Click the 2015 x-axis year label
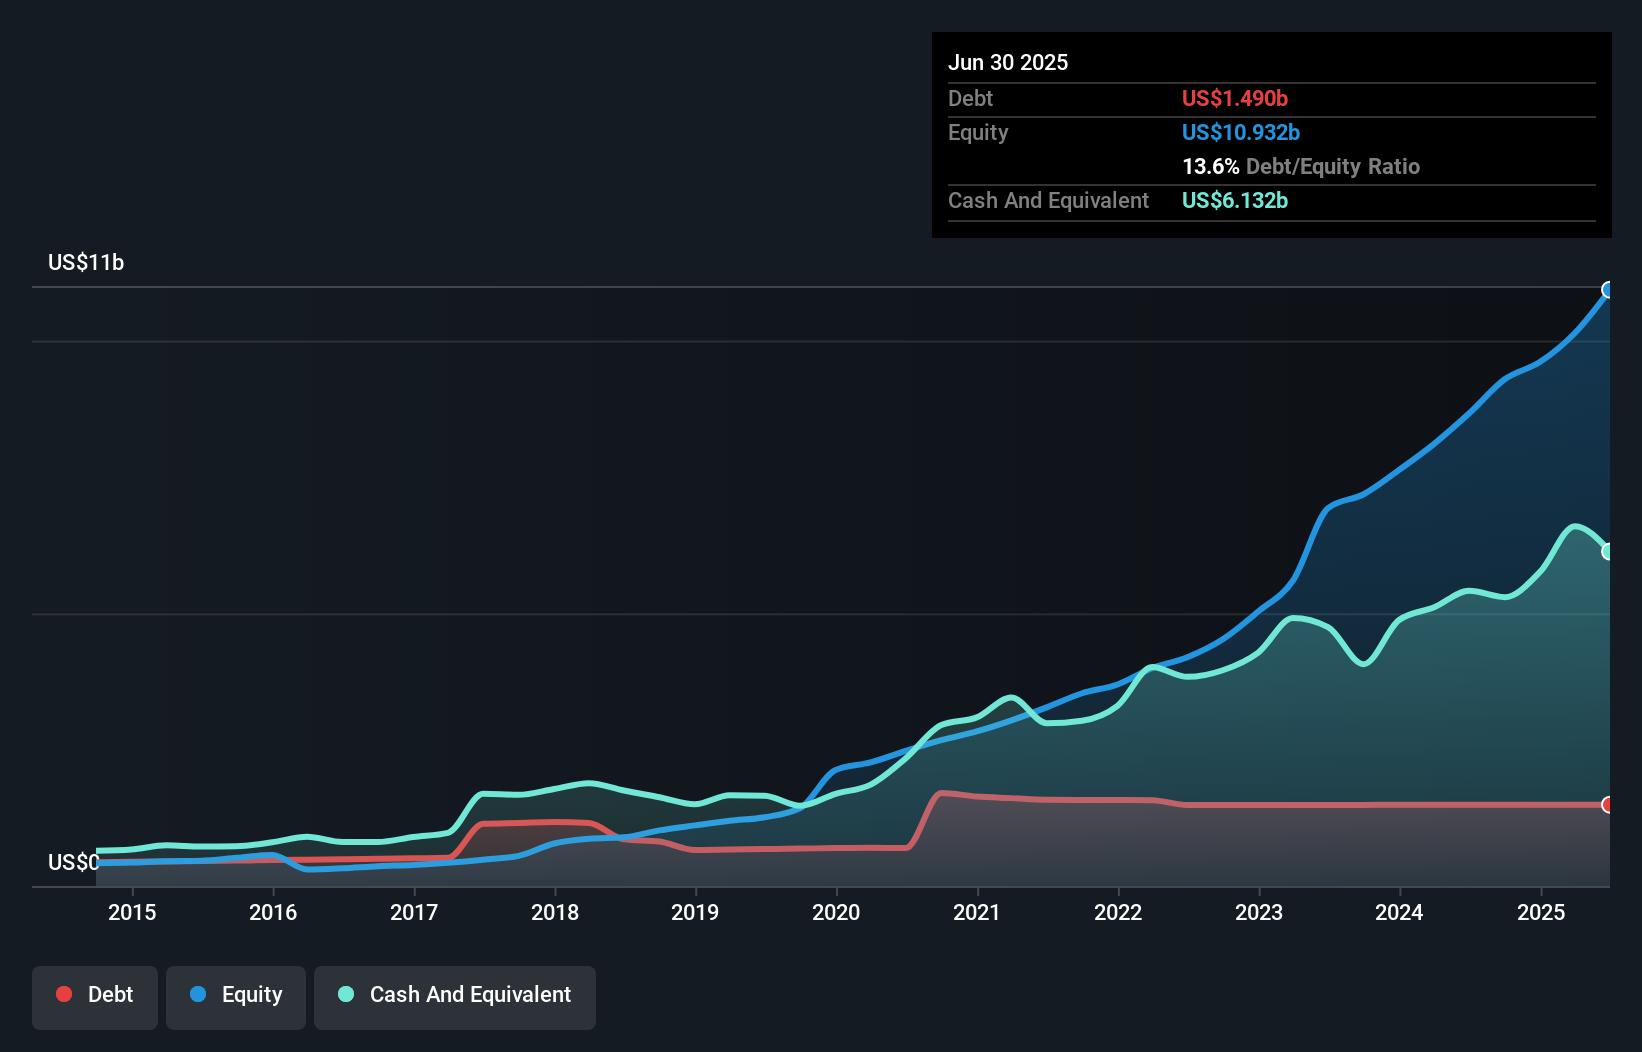 (132, 912)
